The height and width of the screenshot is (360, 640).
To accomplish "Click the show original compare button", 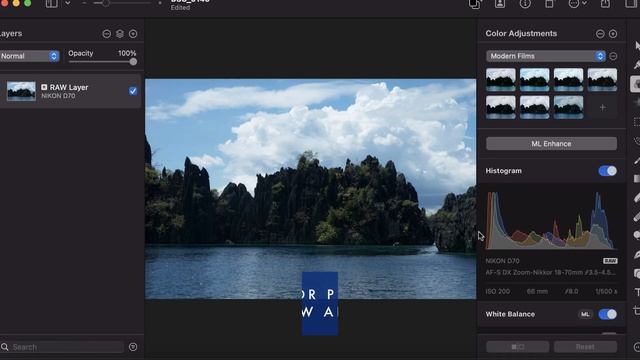I will tap(518, 347).
